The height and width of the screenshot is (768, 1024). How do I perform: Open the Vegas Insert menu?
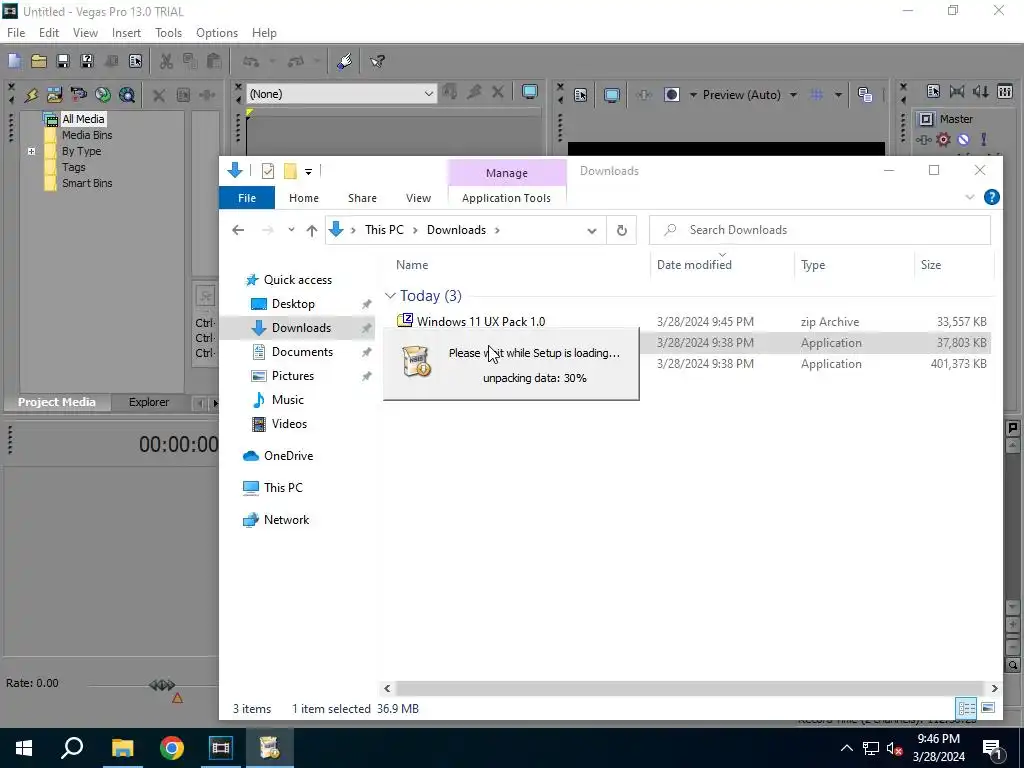126,33
